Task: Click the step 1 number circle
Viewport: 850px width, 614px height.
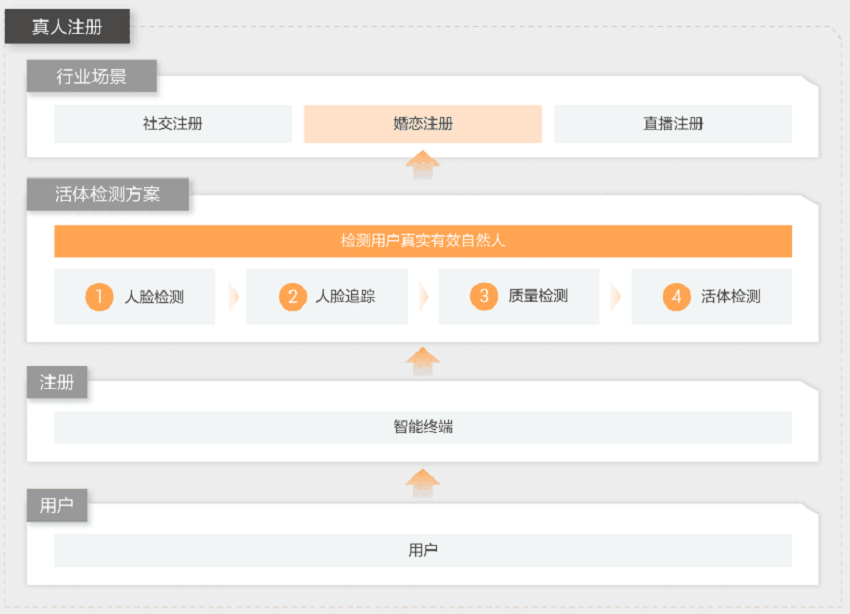Action: coord(99,296)
